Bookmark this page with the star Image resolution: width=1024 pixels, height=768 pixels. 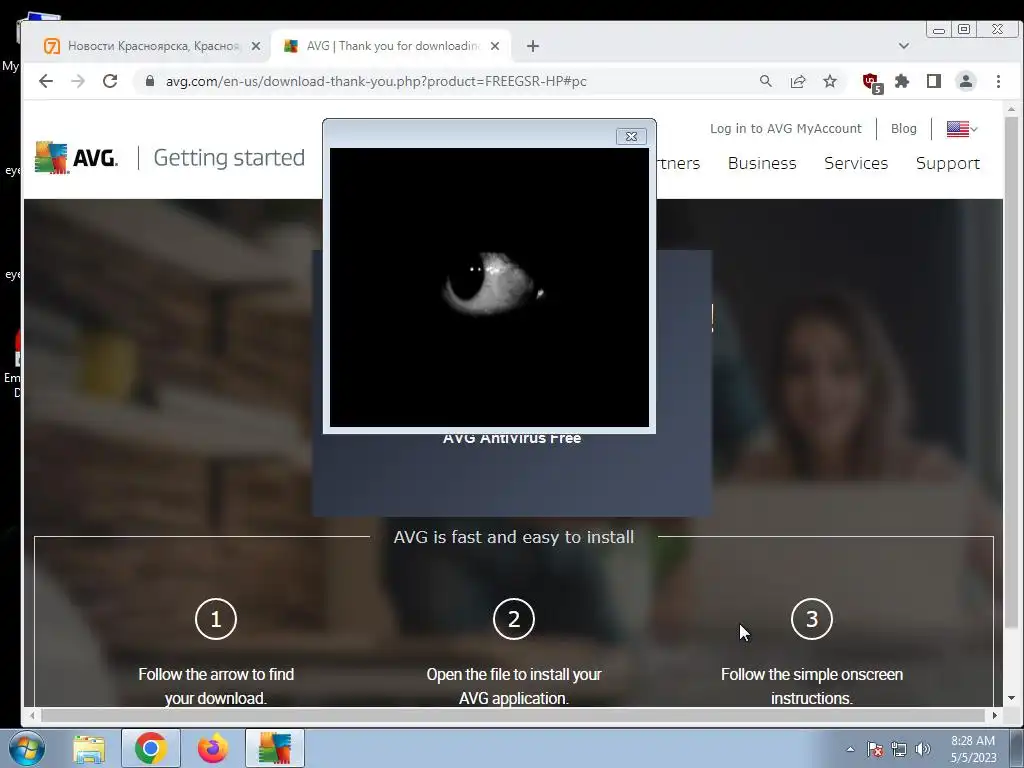coord(829,81)
